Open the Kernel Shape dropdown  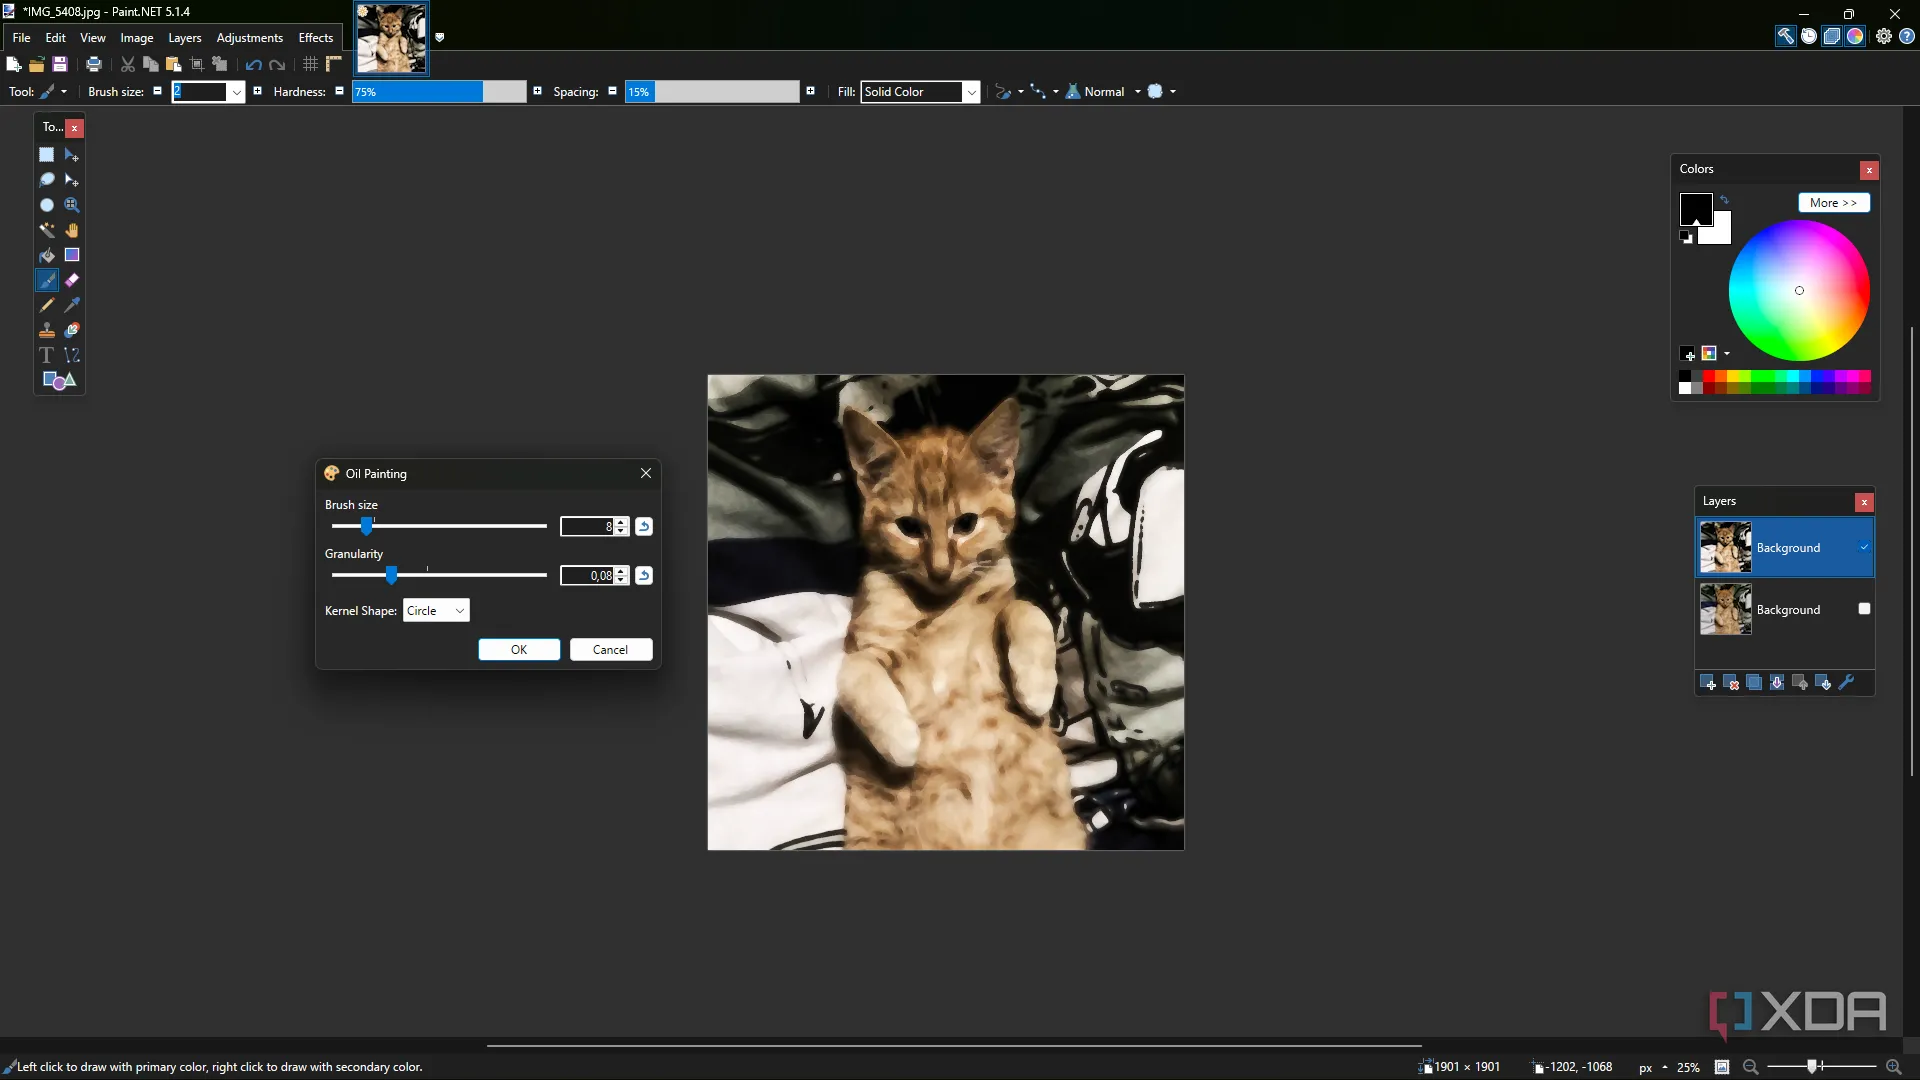(436, 611)
